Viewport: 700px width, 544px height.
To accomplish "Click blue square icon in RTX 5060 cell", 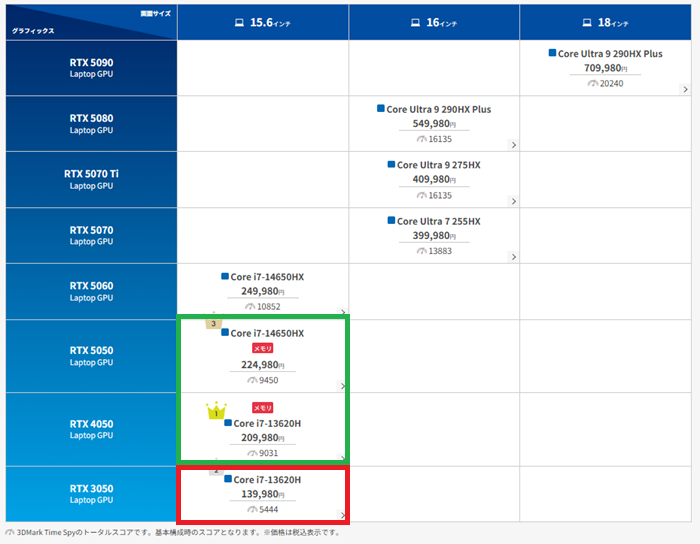I will point(225,276).
